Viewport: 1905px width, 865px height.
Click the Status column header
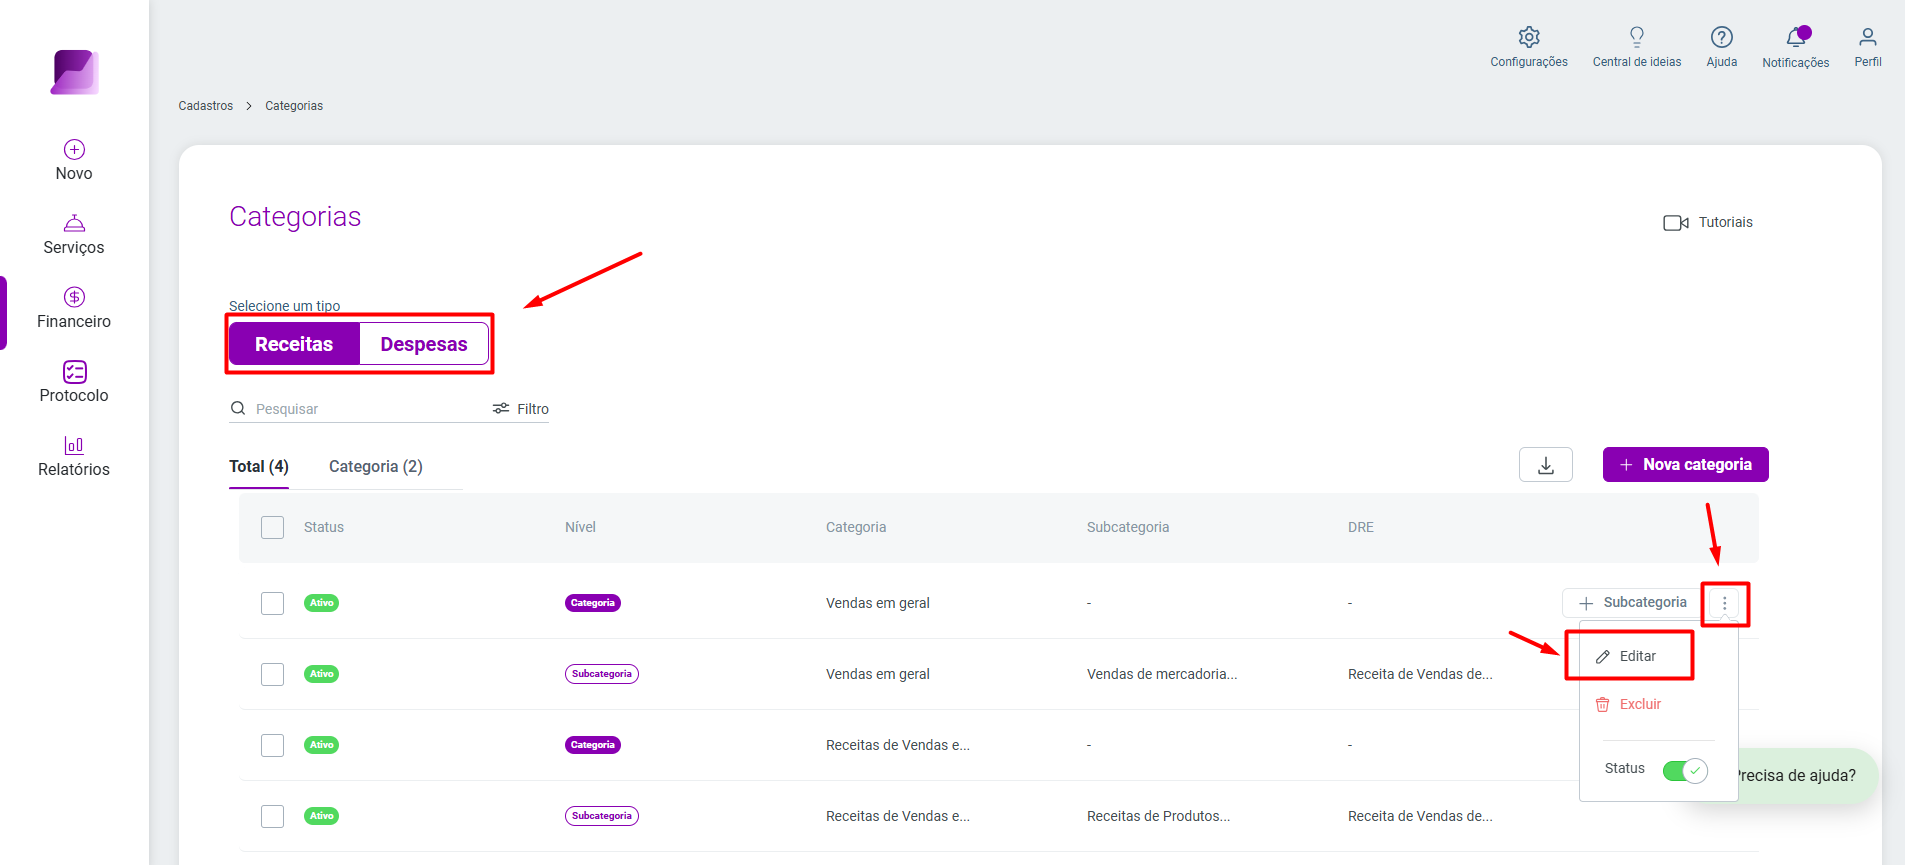coord(324,527)
